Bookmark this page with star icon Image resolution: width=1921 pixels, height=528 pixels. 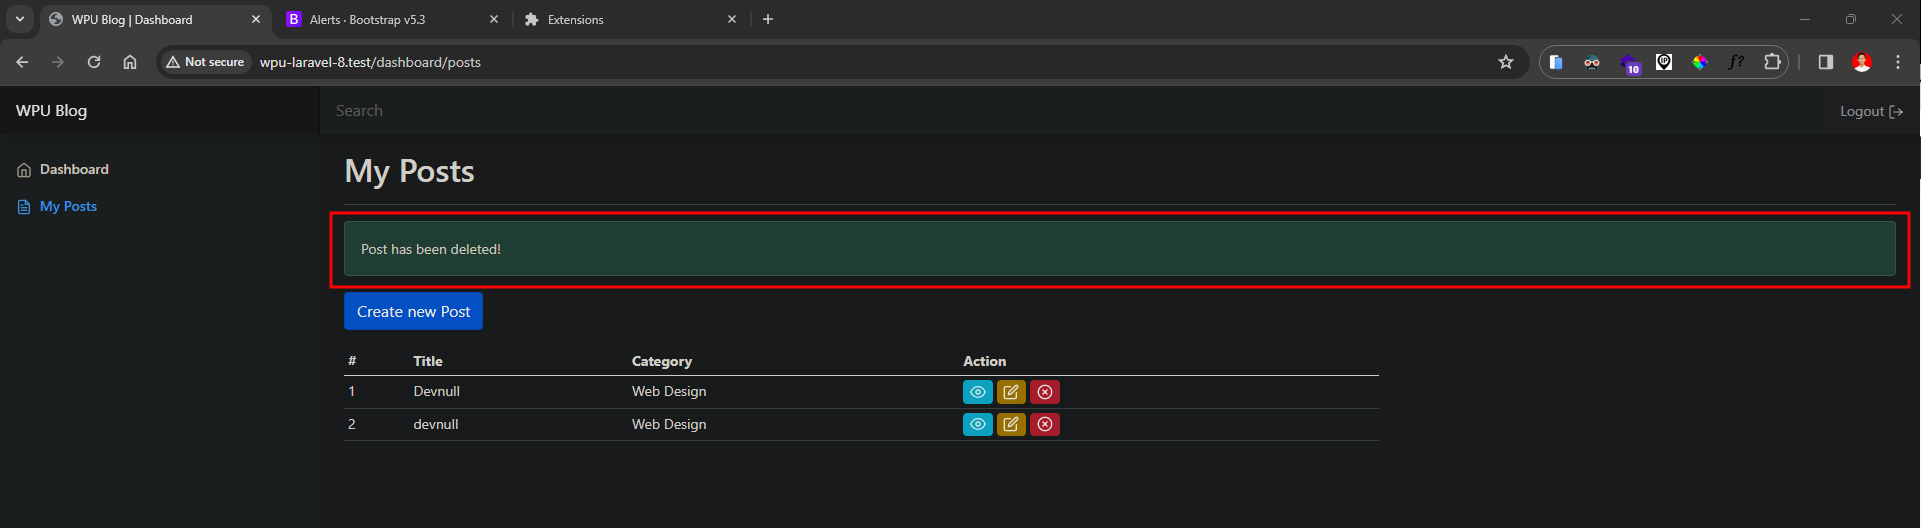click(1505, 62)
